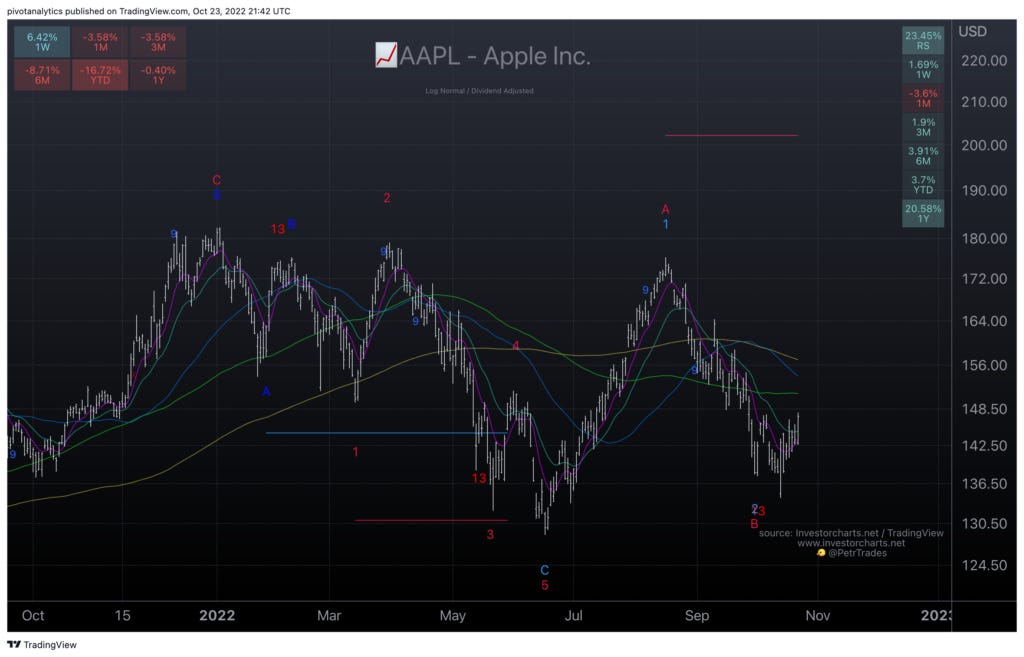This screenshot has height=657, width=1024.
Task: Click the red wave label 2 above April peak
Action: click(387, 198)
